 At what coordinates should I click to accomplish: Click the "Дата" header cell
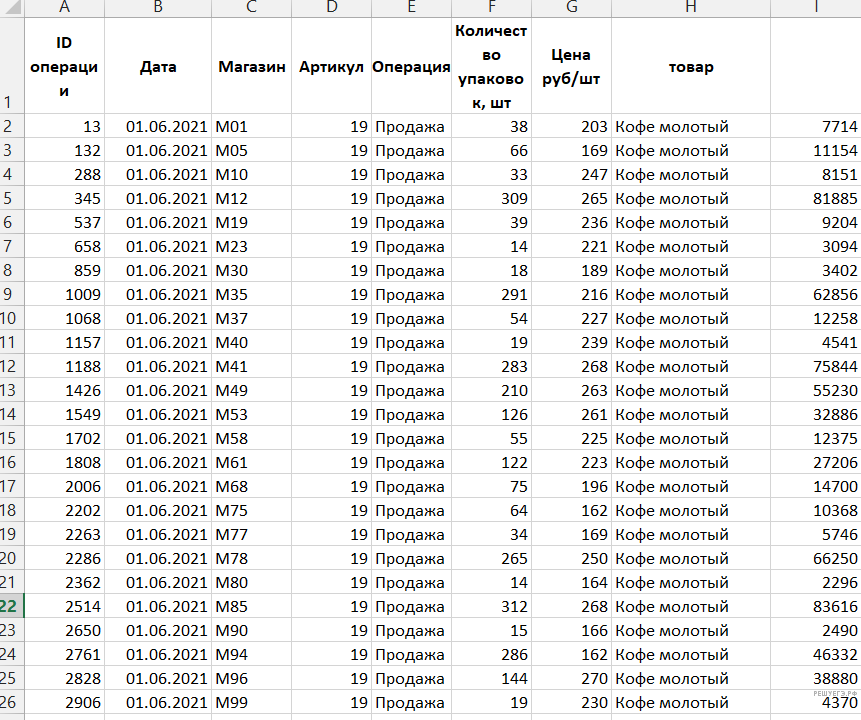click(158, 67)
